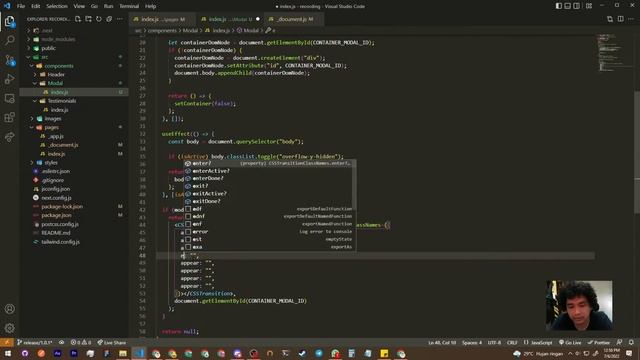The image size is (640, 360).
Task: Collapse the components folder
Action: (x=58, y=66)
